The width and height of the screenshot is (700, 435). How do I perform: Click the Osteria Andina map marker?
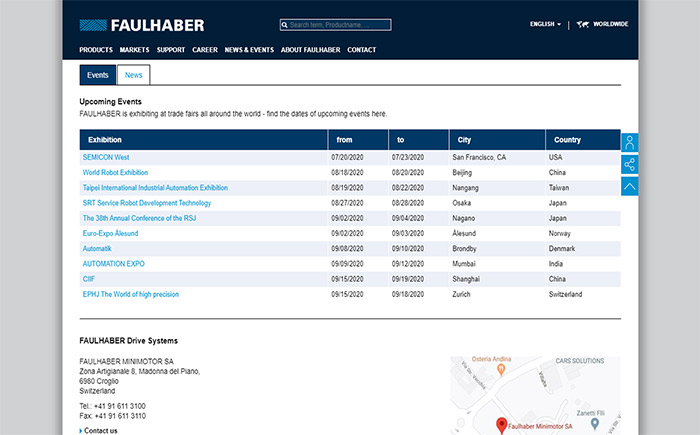coord(501,369)
